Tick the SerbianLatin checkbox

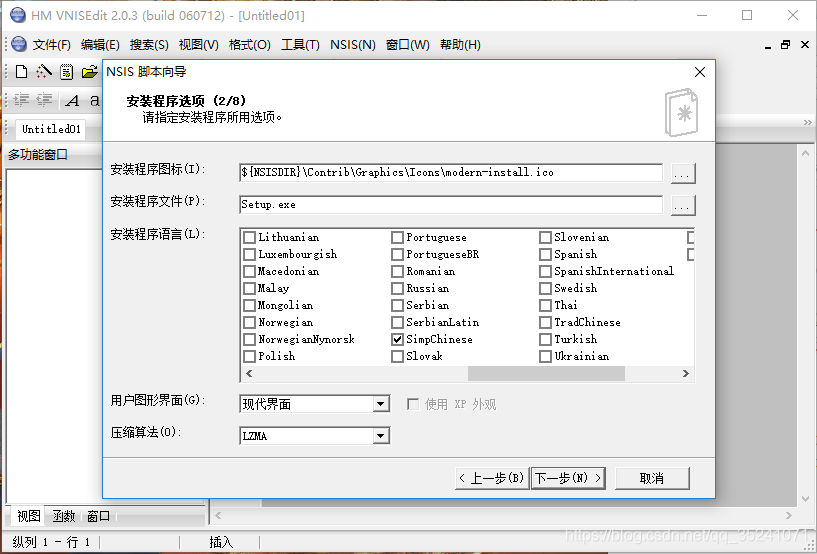click(x=398, y=323)
